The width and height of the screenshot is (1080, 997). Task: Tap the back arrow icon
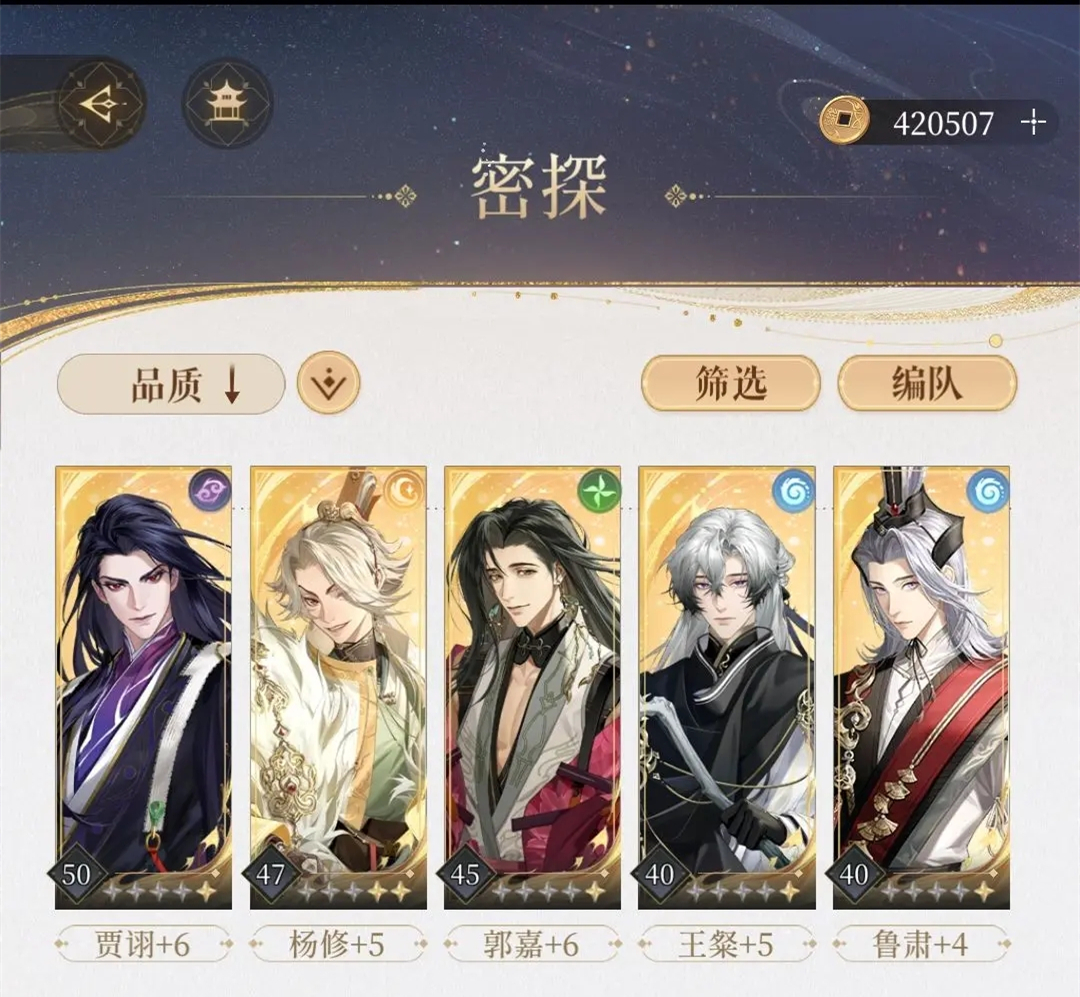coord(101,104)
